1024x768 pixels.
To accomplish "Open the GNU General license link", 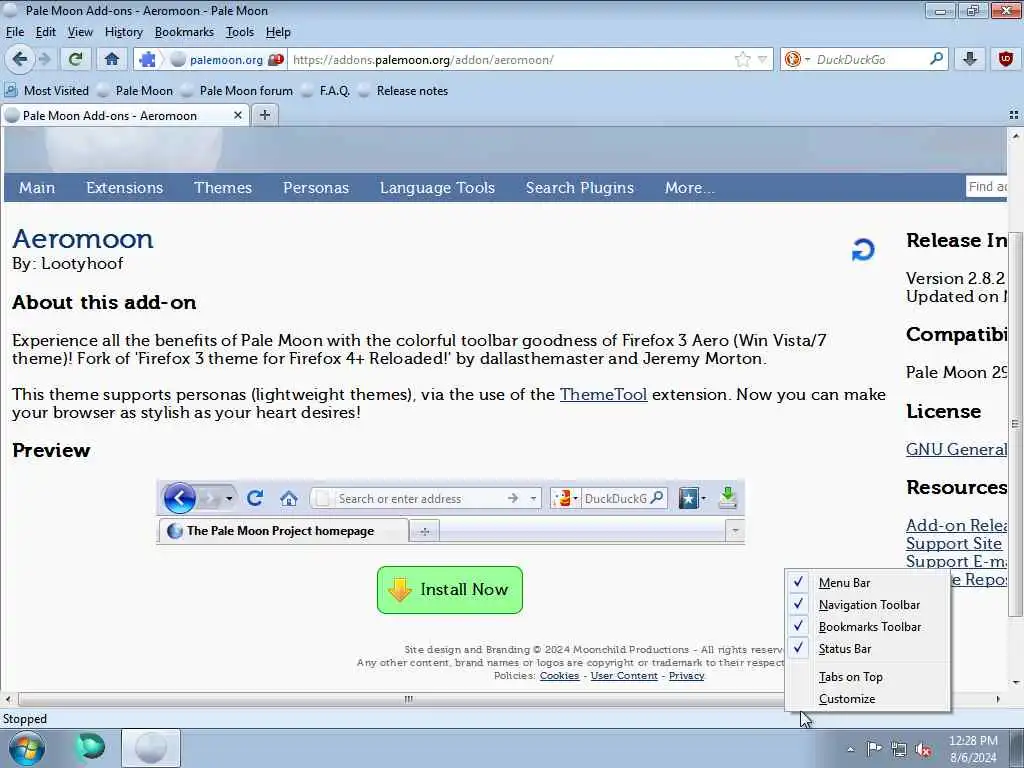I will tap(957, 449).
